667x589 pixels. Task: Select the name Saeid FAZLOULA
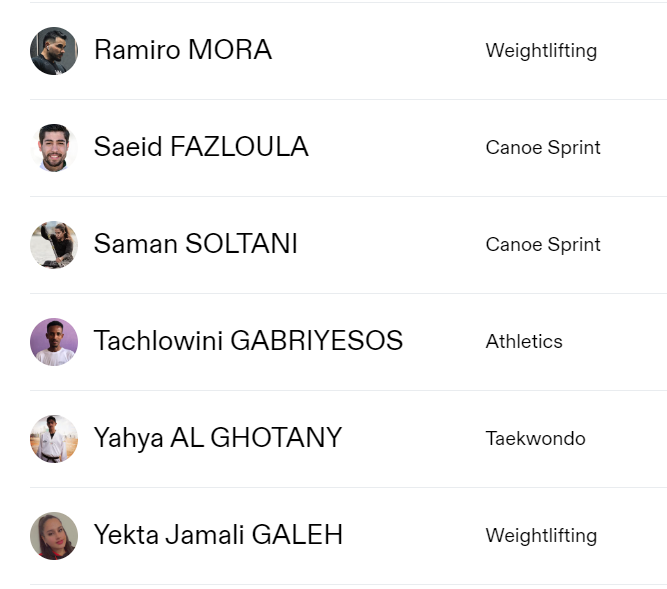click(x=201, y=147)
